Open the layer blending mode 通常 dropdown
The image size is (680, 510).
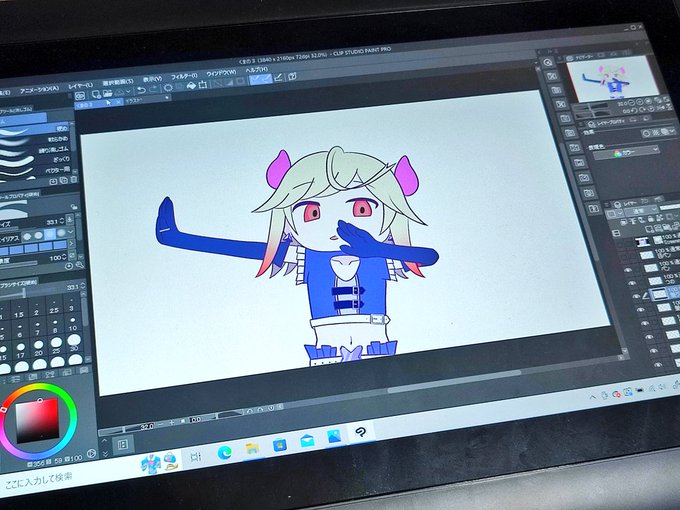click(641, 211)
